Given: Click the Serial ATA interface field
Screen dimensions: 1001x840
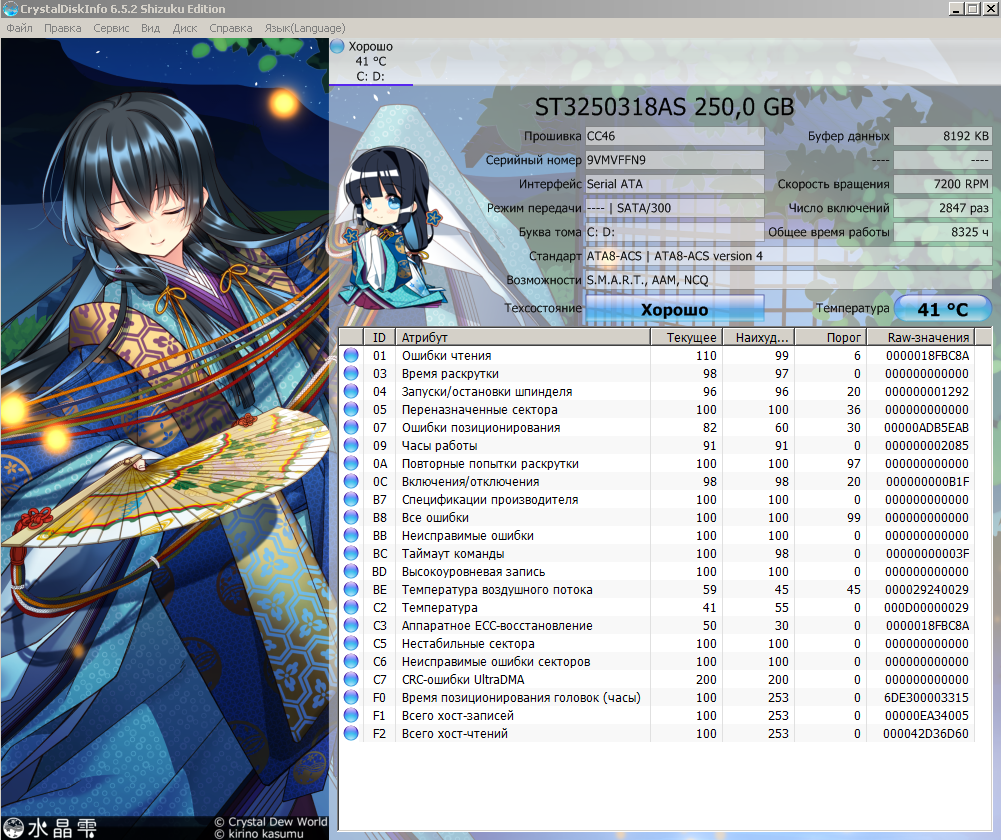Looking at the screenshot, I should pyautogui.click(x=674, y=184).
